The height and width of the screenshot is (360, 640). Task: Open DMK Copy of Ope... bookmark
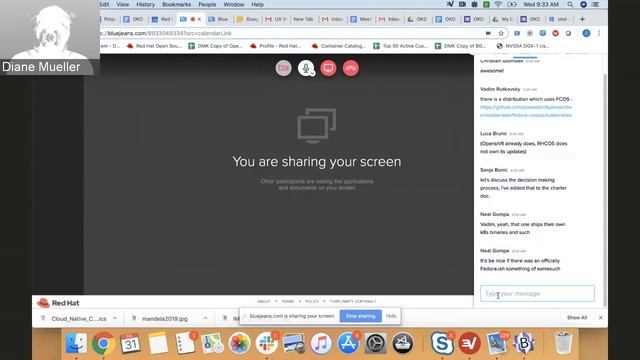pos(215,46)
